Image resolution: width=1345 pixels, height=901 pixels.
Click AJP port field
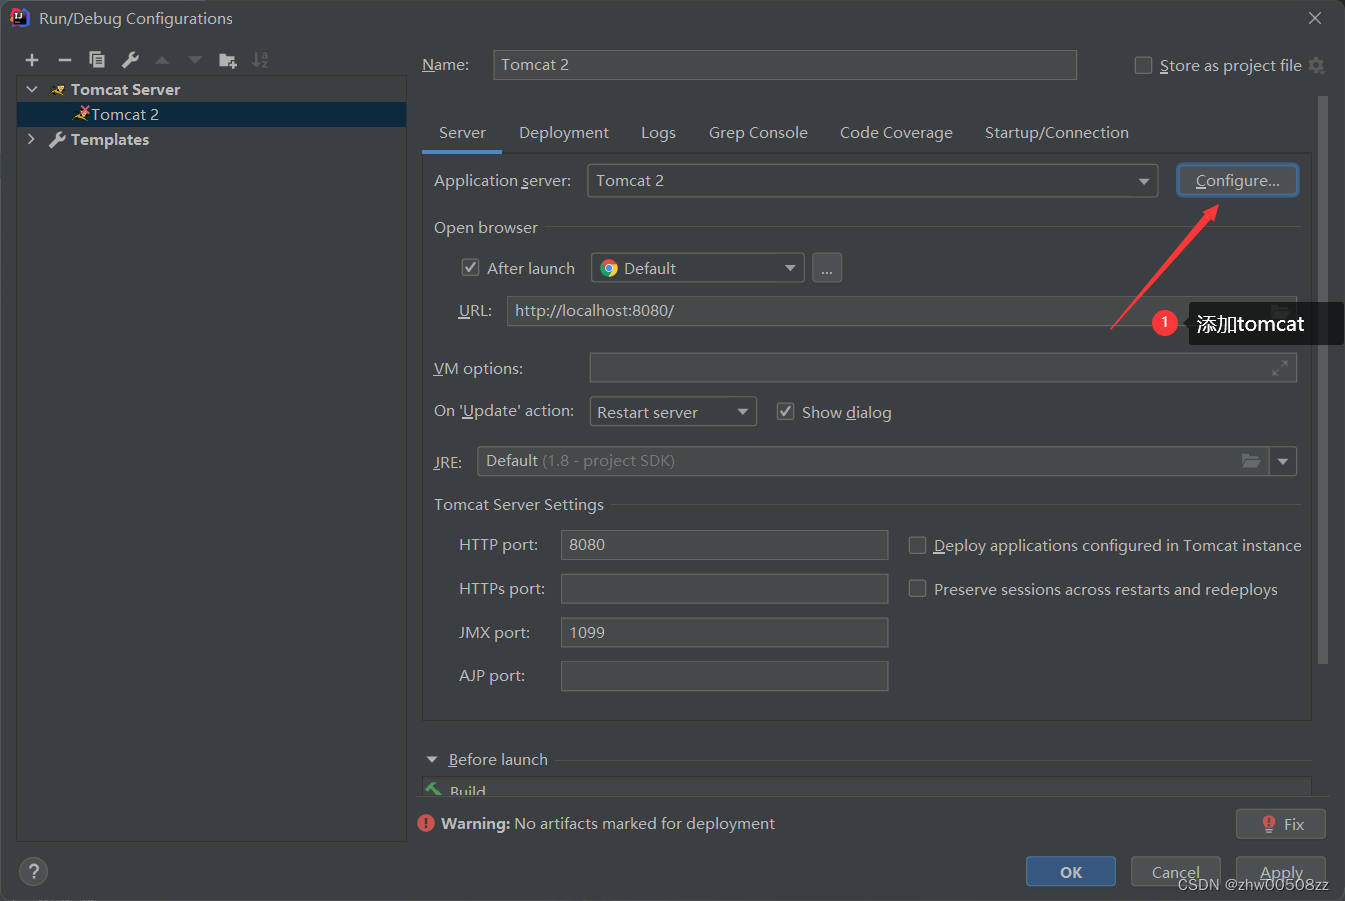point(724,676)
